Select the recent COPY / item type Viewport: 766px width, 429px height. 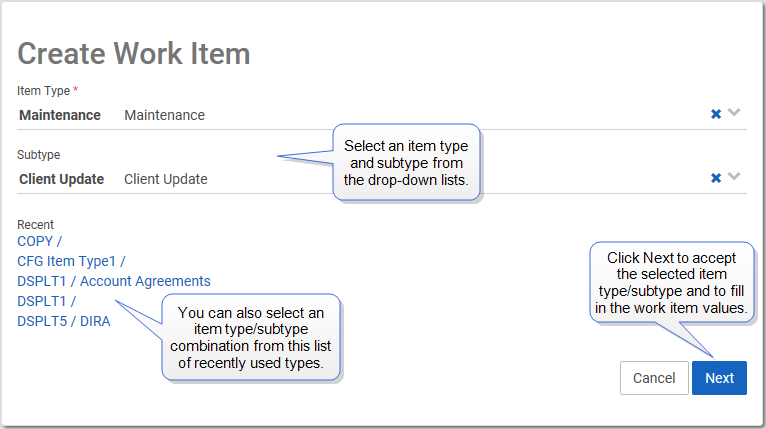pos(40,241)
